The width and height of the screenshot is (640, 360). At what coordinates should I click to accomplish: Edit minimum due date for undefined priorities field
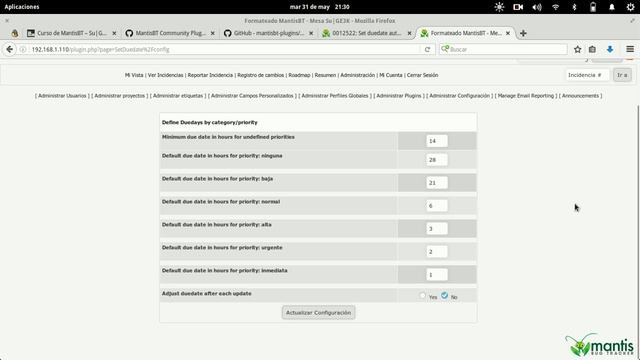coord(437,141)
